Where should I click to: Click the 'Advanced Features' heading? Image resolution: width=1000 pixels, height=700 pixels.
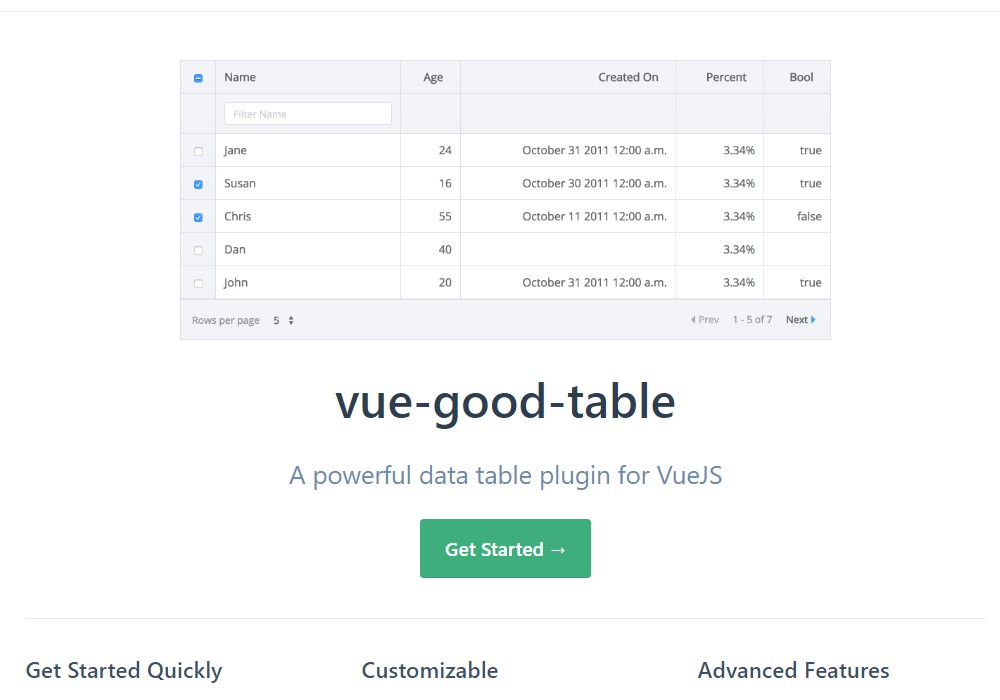(x=793, y=671)
